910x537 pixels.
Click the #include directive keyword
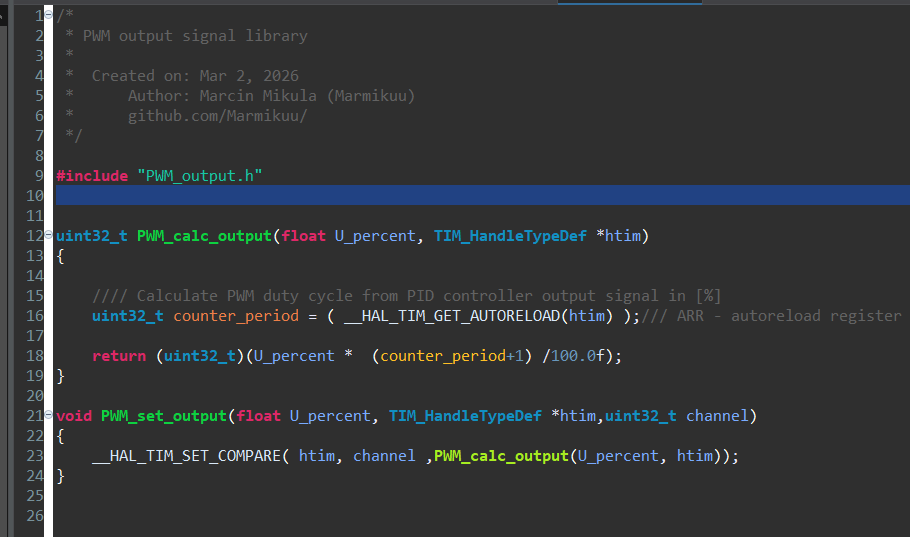92,176
